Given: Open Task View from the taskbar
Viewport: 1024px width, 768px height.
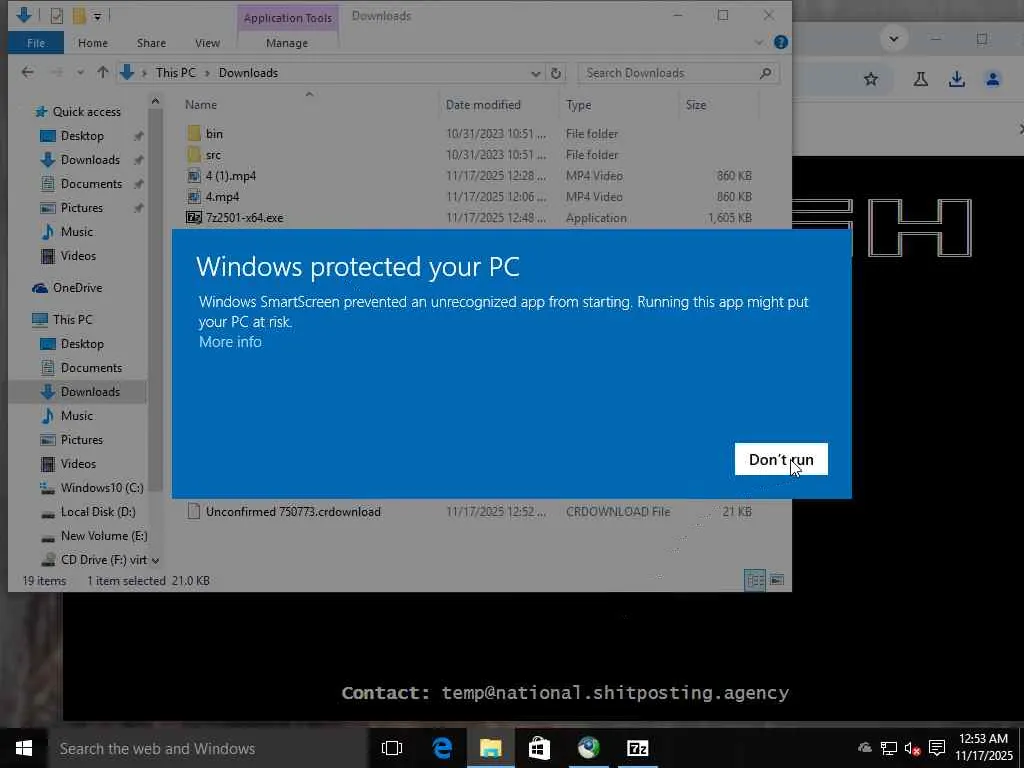Looking at the screenshot, I should [392, 748].
